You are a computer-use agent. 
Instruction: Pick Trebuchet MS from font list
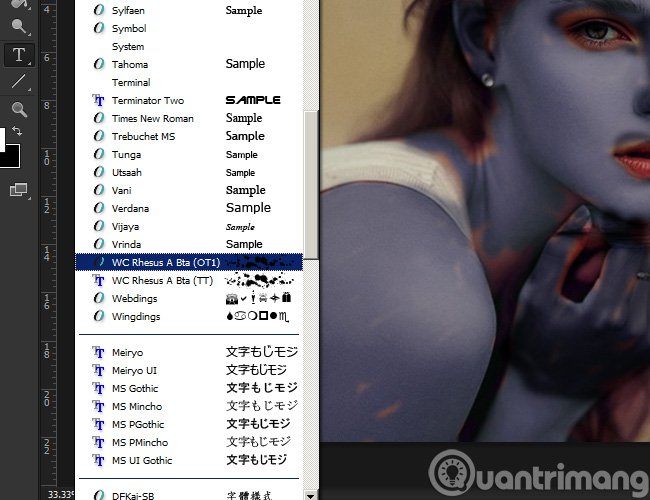click(189, 136)
